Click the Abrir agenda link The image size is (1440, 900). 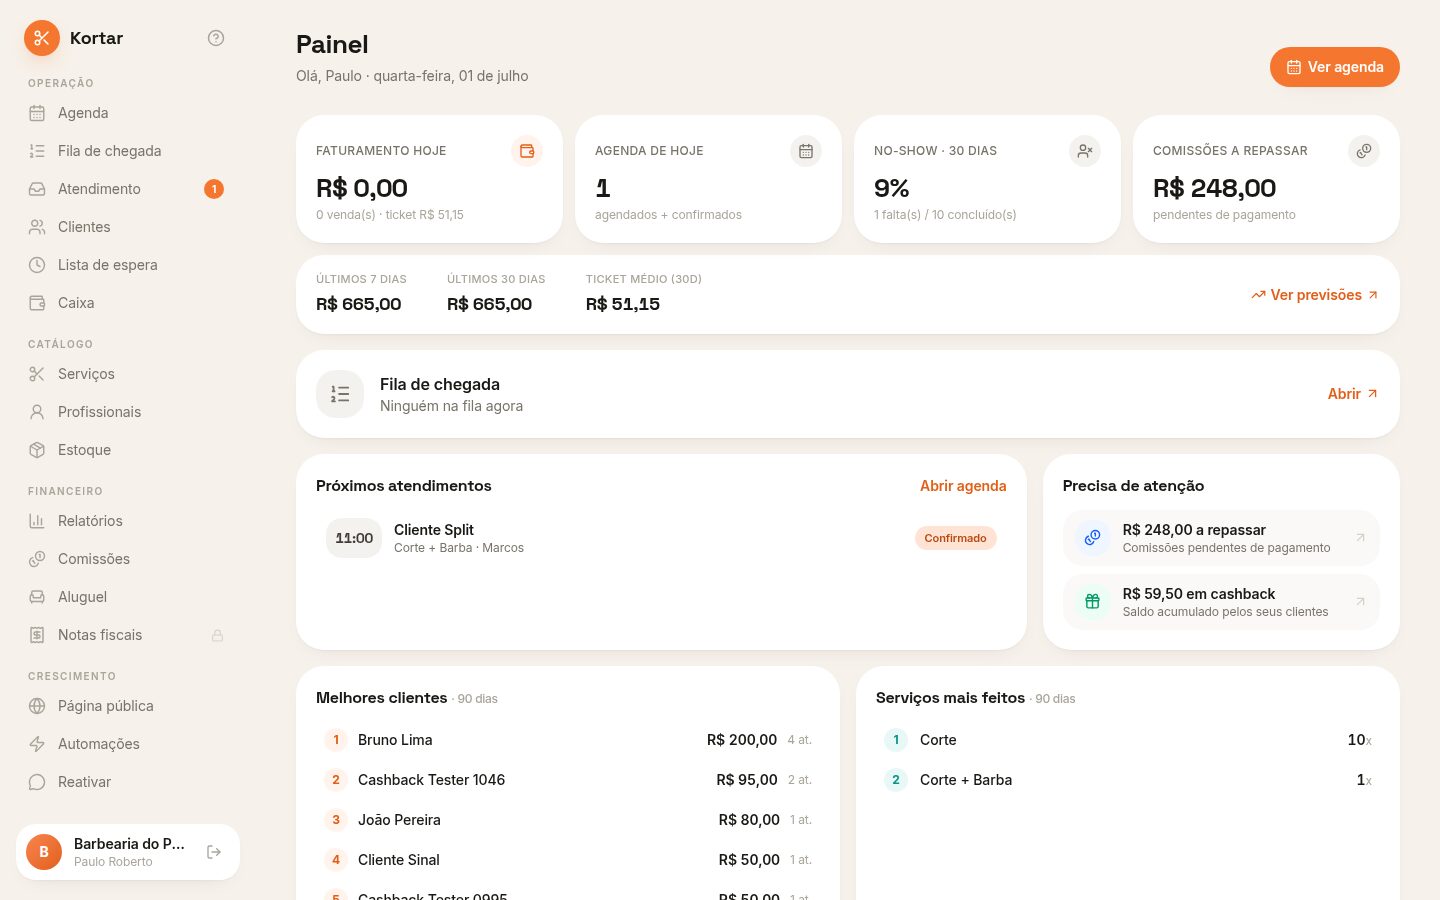click(x=963, y=486)
